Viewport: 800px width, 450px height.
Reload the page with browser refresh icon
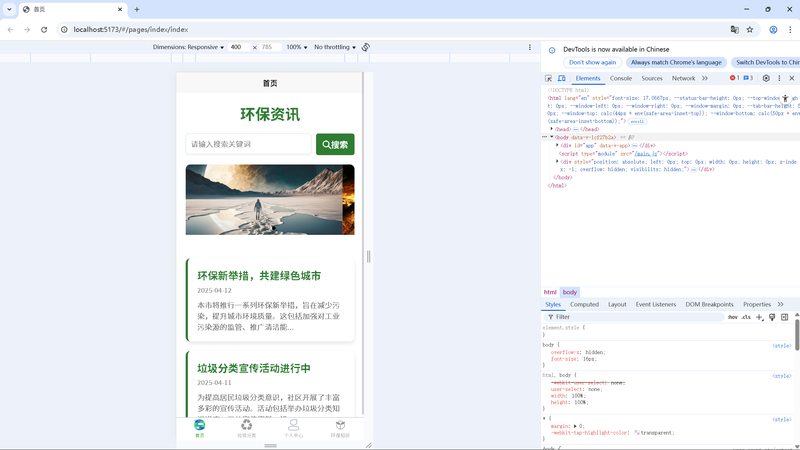(44, 30)
